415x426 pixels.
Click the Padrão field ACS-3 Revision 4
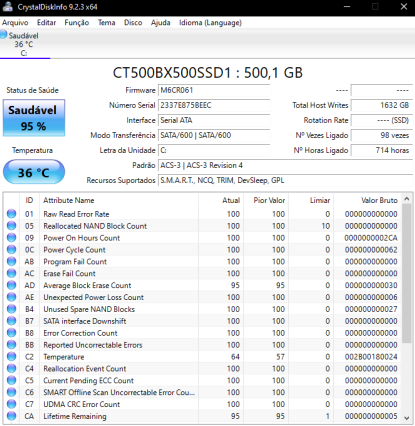click(285, 165)
